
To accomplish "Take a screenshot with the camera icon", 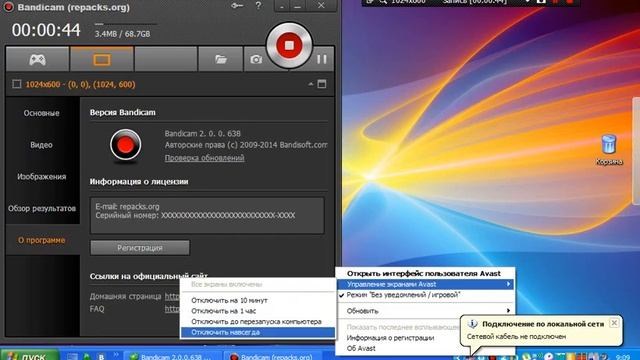I will click(x=256, y=60).
